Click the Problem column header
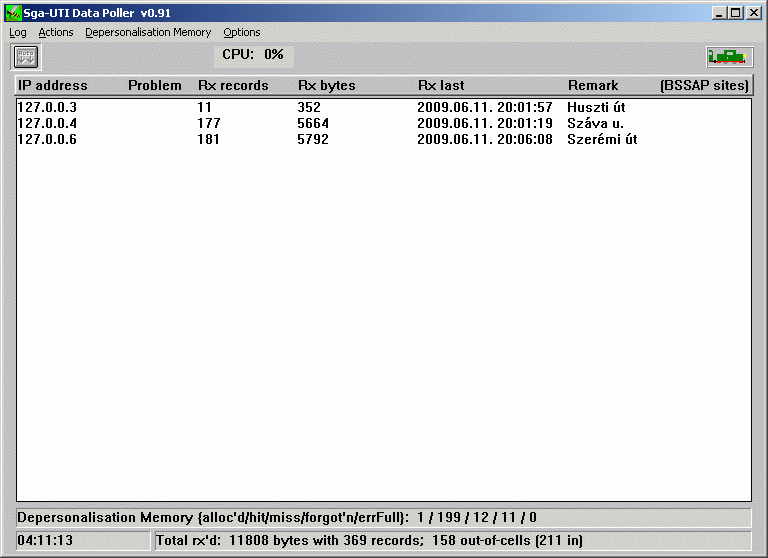 point(155,86)
